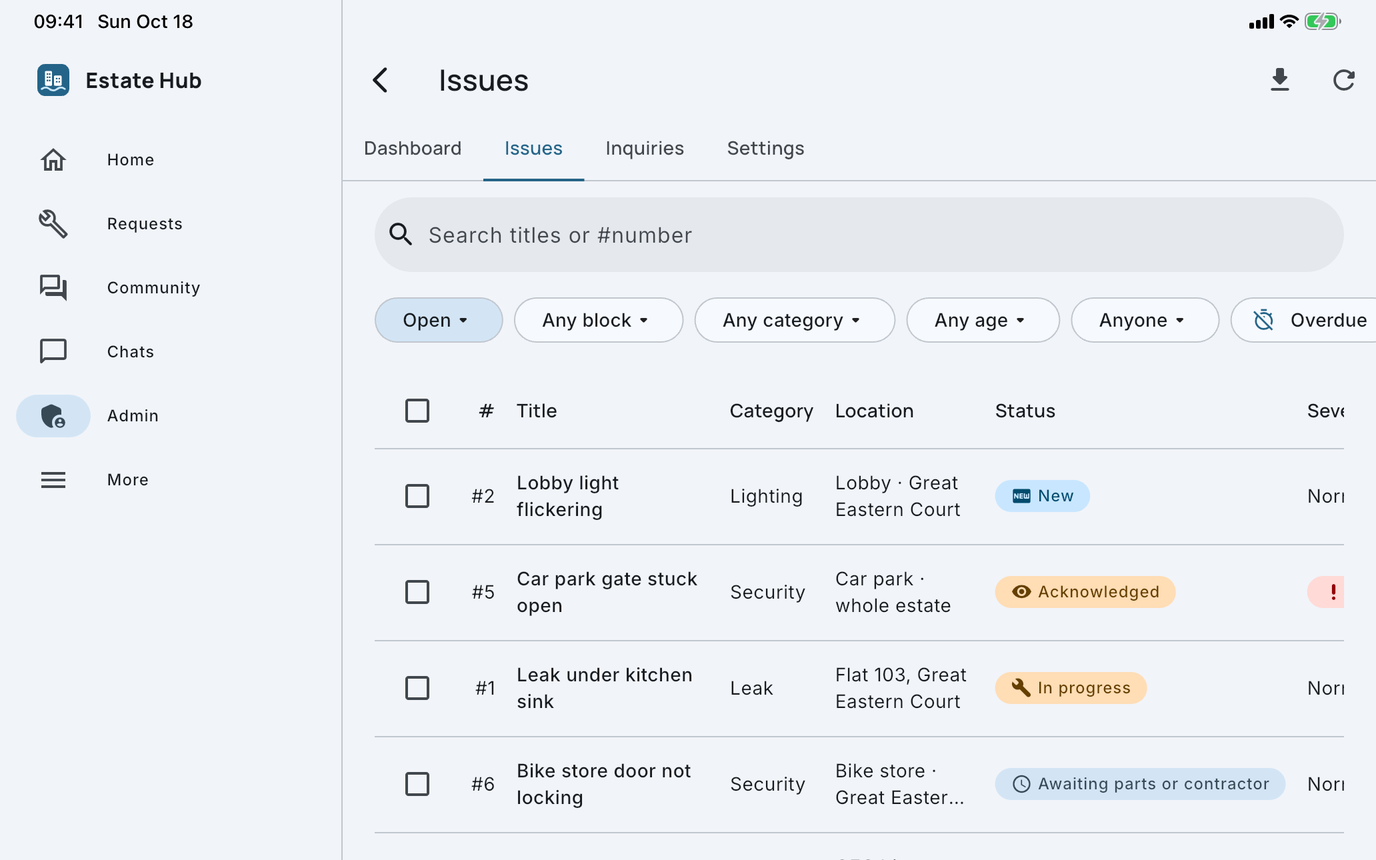Click the search magnifier icon
Image resolution: width=1376 pixels, height=860 pixels.
point(401,235)
